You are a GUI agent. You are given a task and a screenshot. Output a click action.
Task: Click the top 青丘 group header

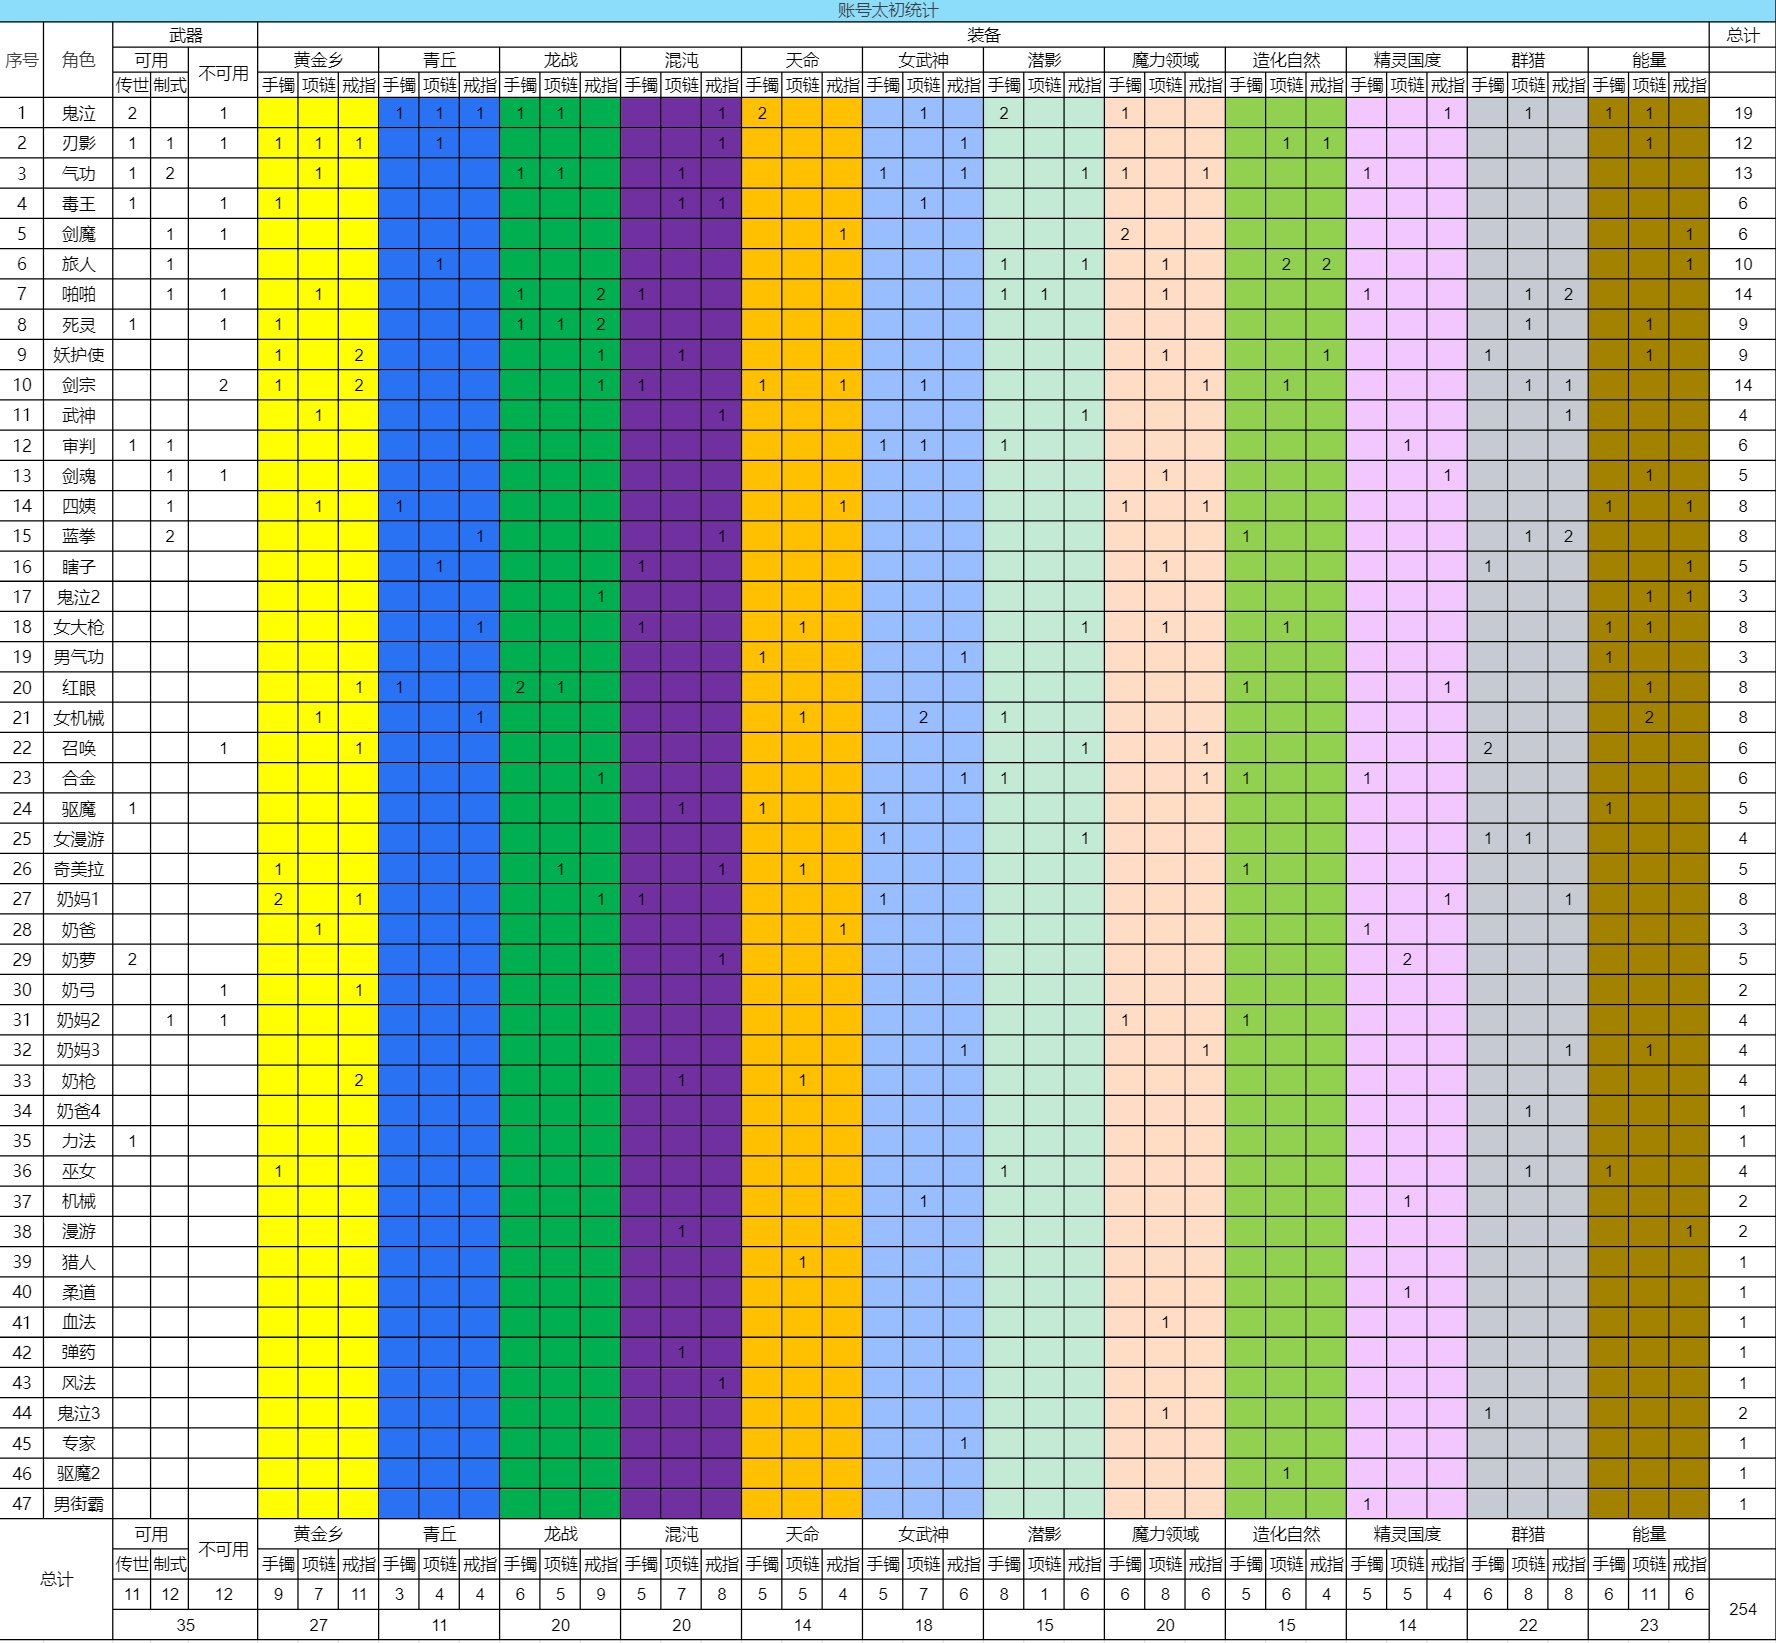point(439,60)
